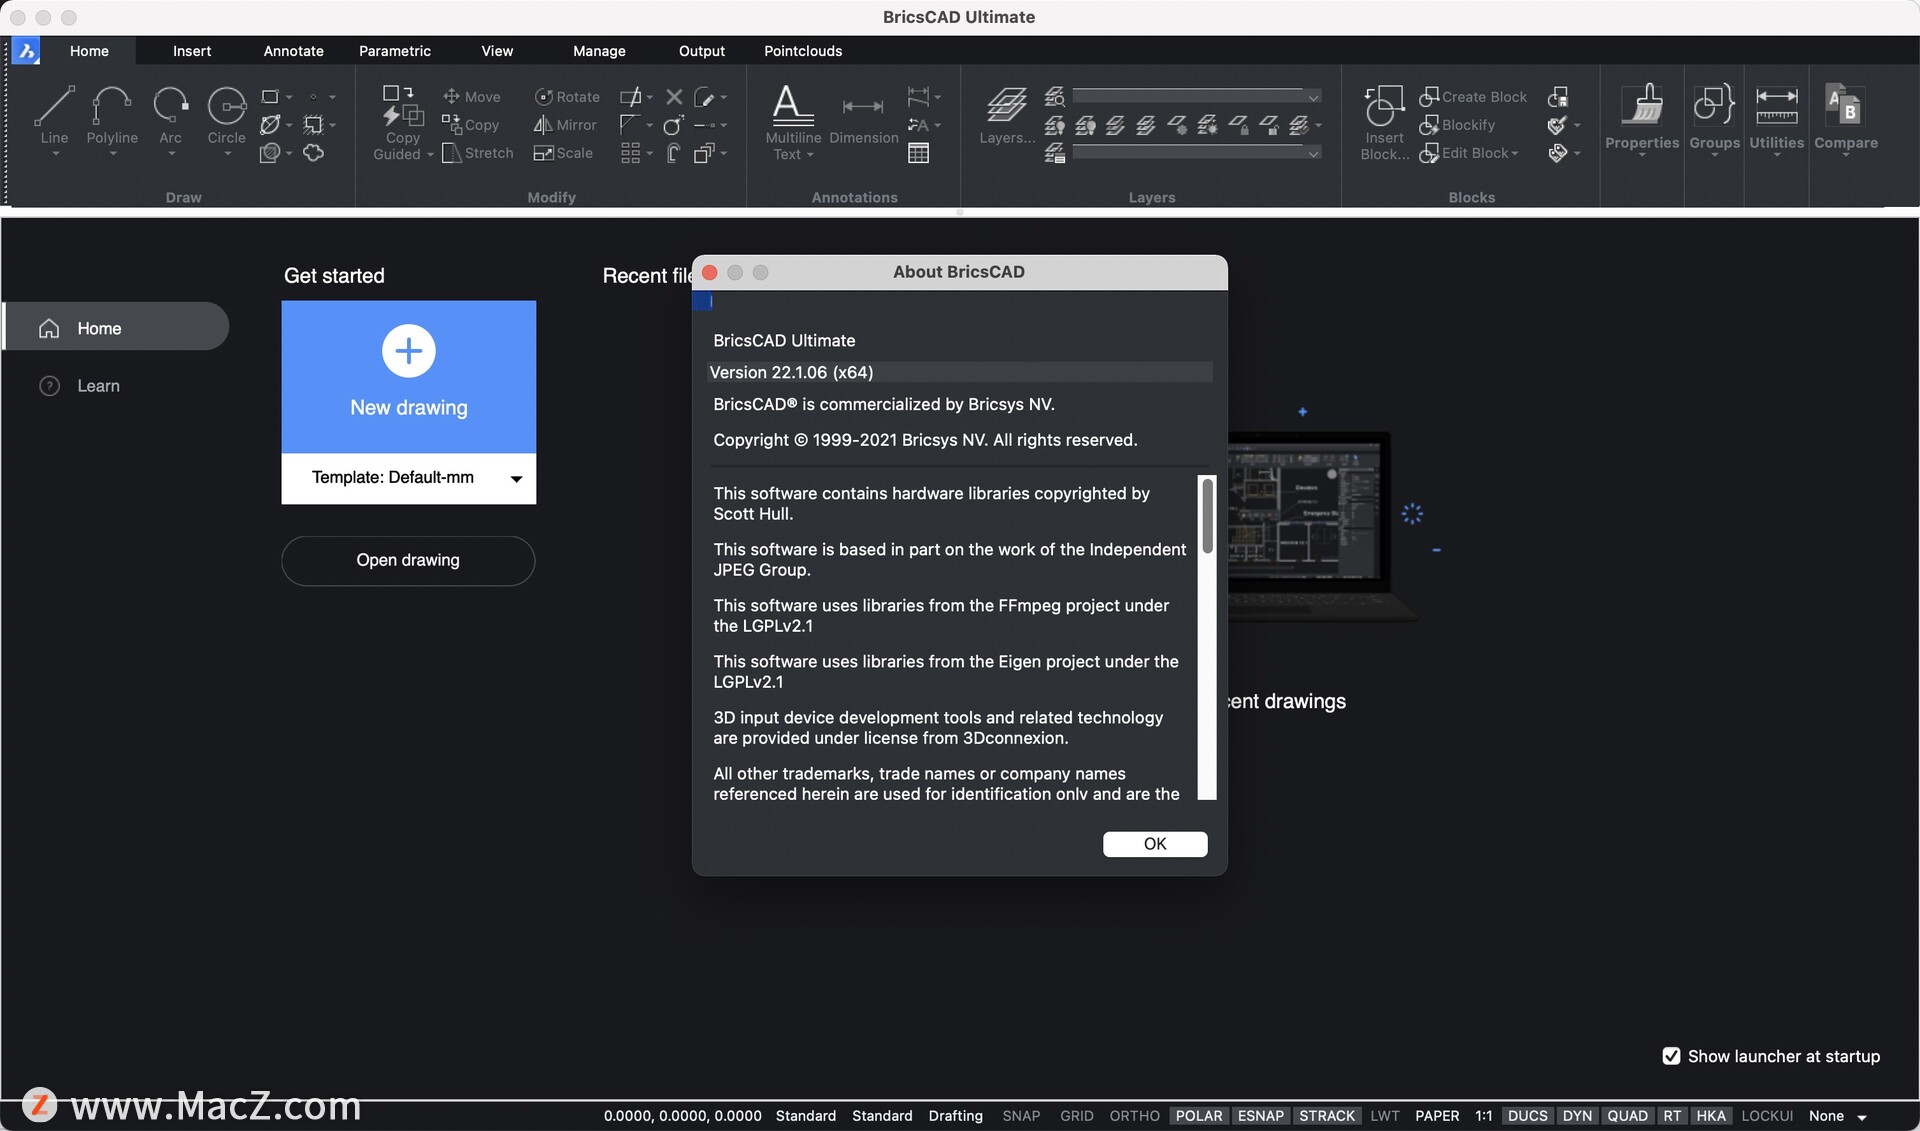Viewport: 1920px width, 1131px height.
Task: Expand the bottom layer state dropdown
Action: point(1313,153)
